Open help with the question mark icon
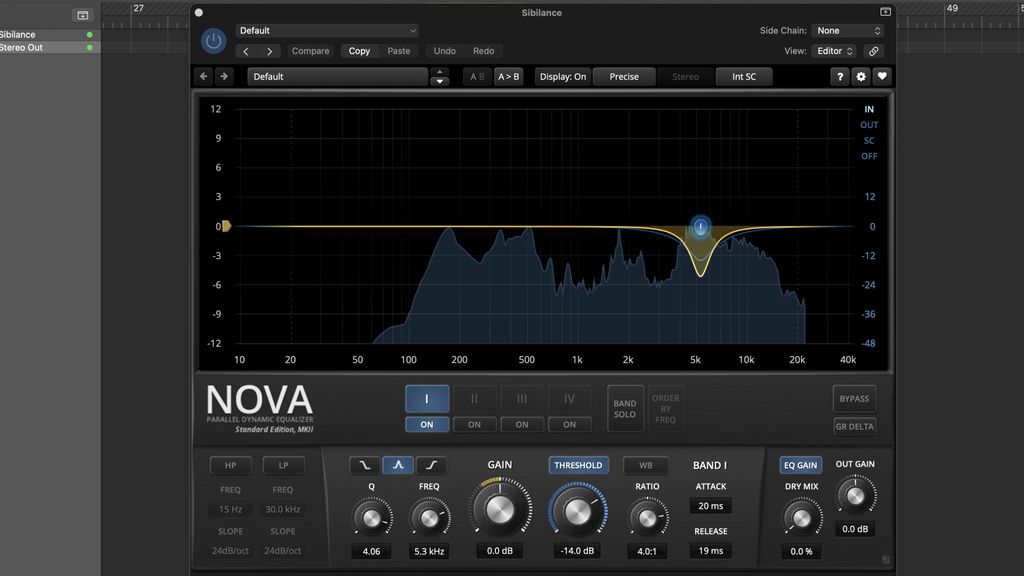The width and height of the screenshot is (1024, 576). tap(839, 76)
